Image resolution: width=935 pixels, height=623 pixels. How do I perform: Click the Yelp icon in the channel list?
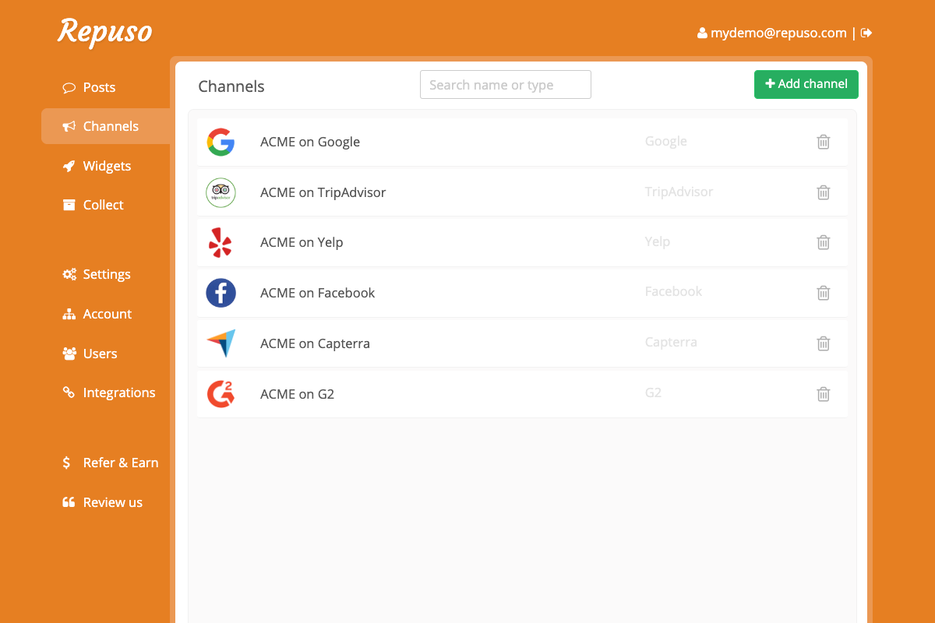[221, 242]
